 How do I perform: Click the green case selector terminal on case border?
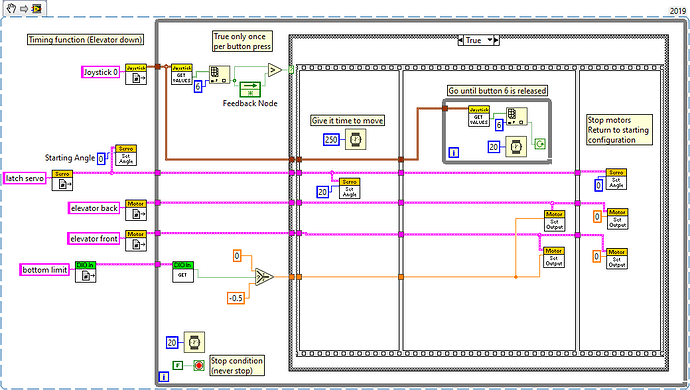[x=291, y=70]
